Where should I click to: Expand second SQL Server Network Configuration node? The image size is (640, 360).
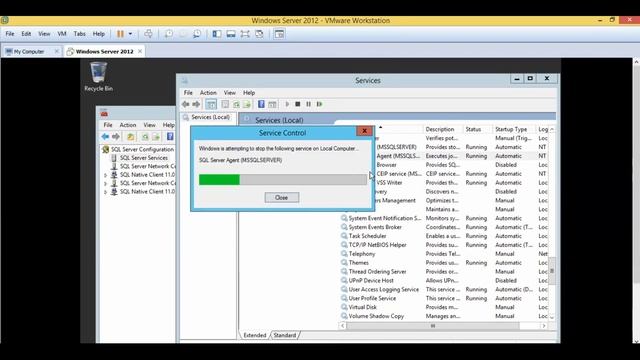[x=105, y=184]
